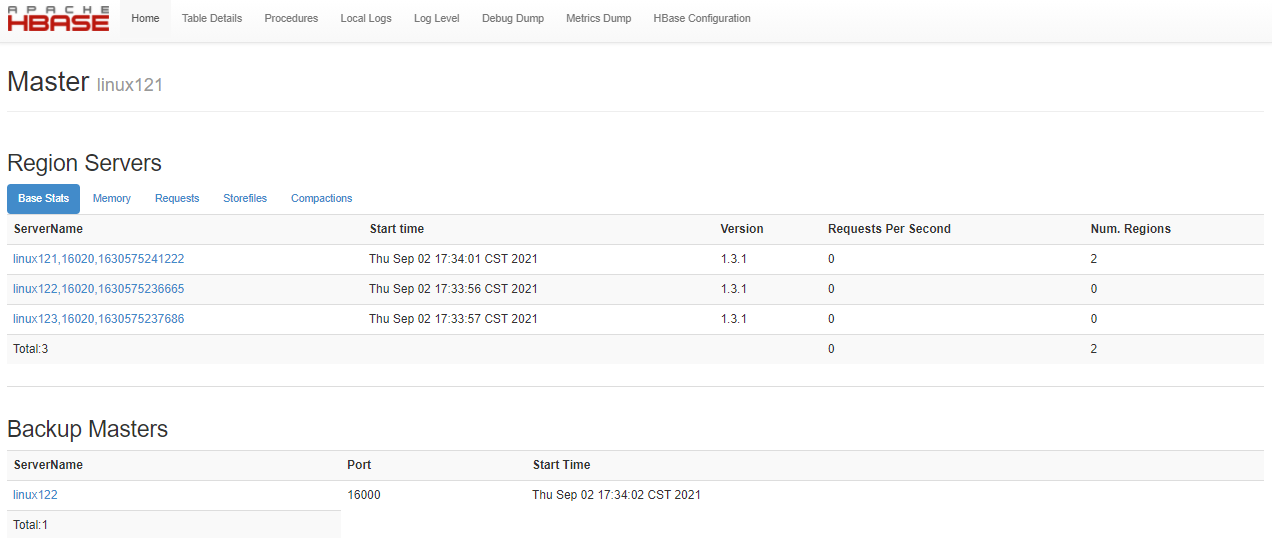Open backup master linux122 link
Image resolution: width=1272 pixels, height=538 pixels.
pos(35,495)
